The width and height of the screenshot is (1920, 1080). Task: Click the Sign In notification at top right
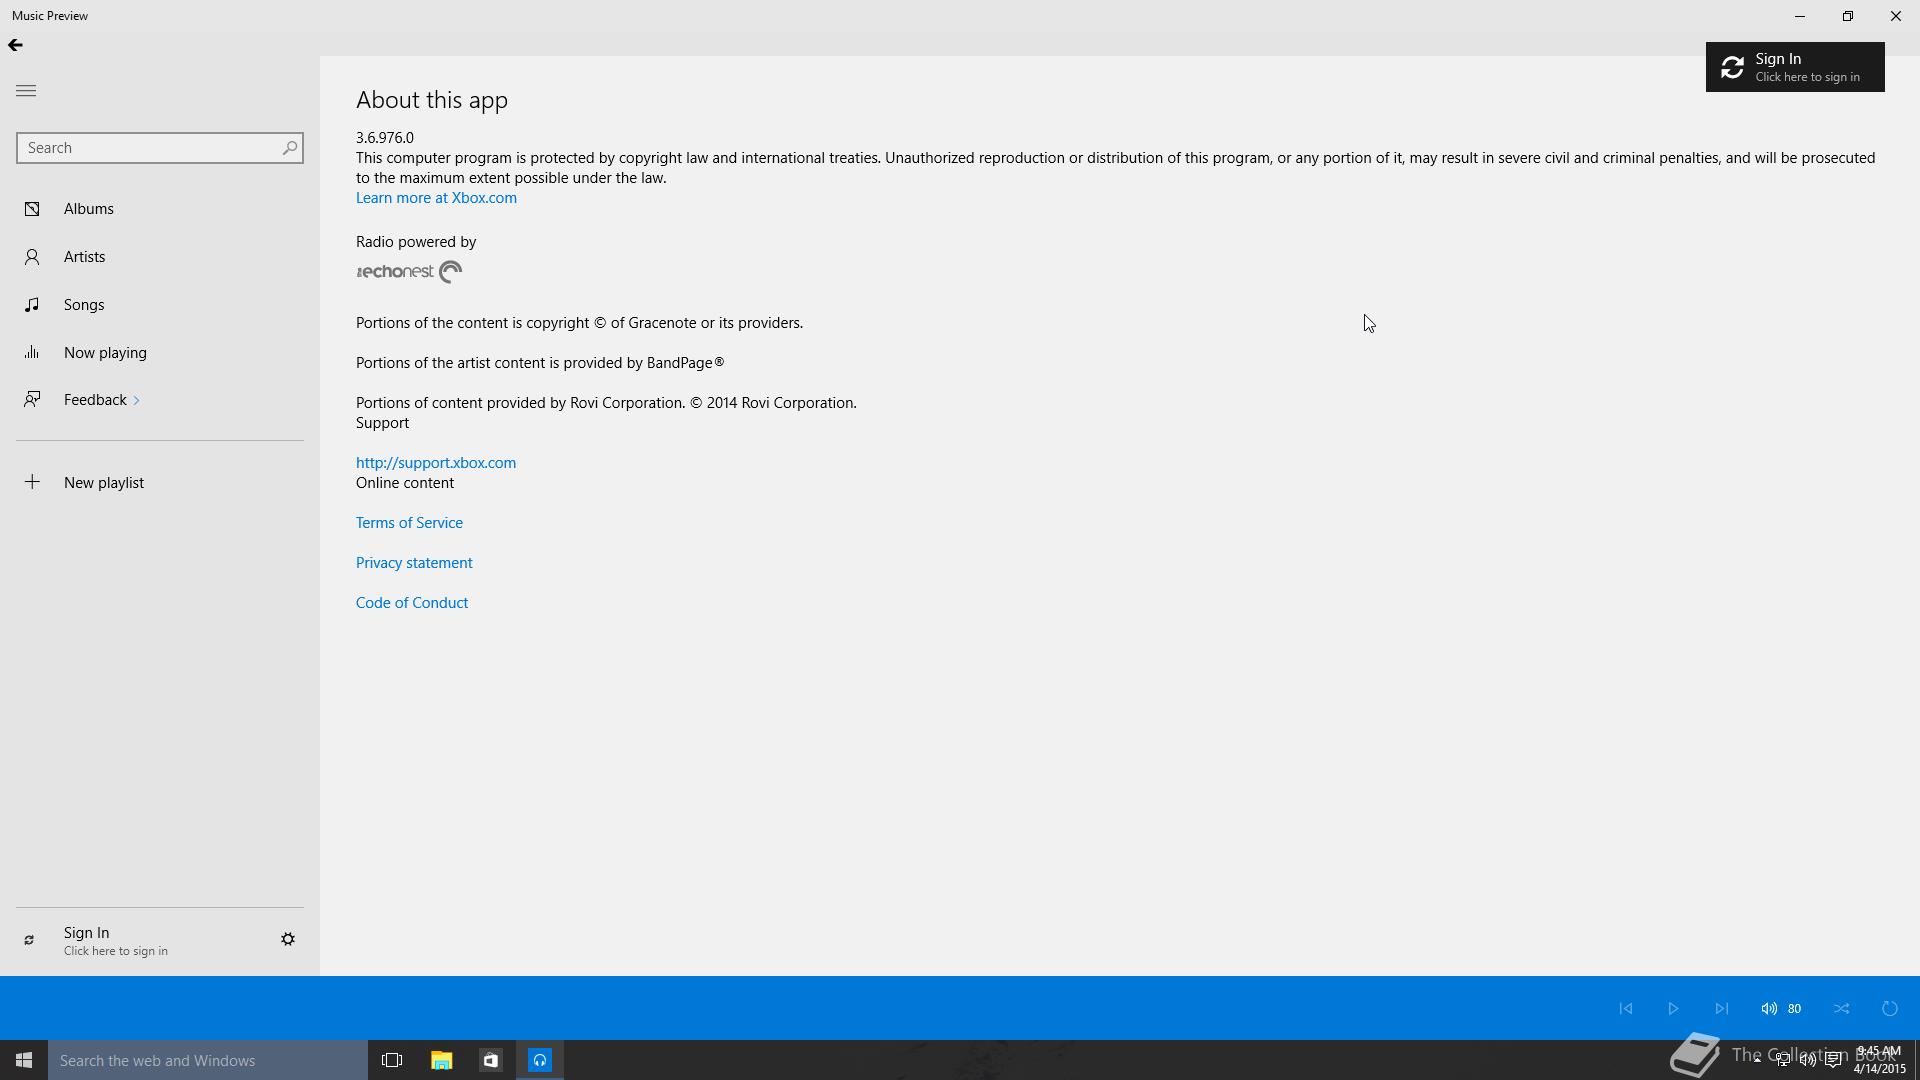[1795, 67]
